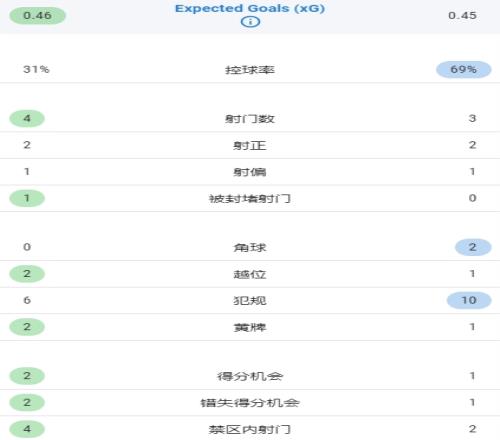Click away xG value 0.45

[x=462, y=15]
